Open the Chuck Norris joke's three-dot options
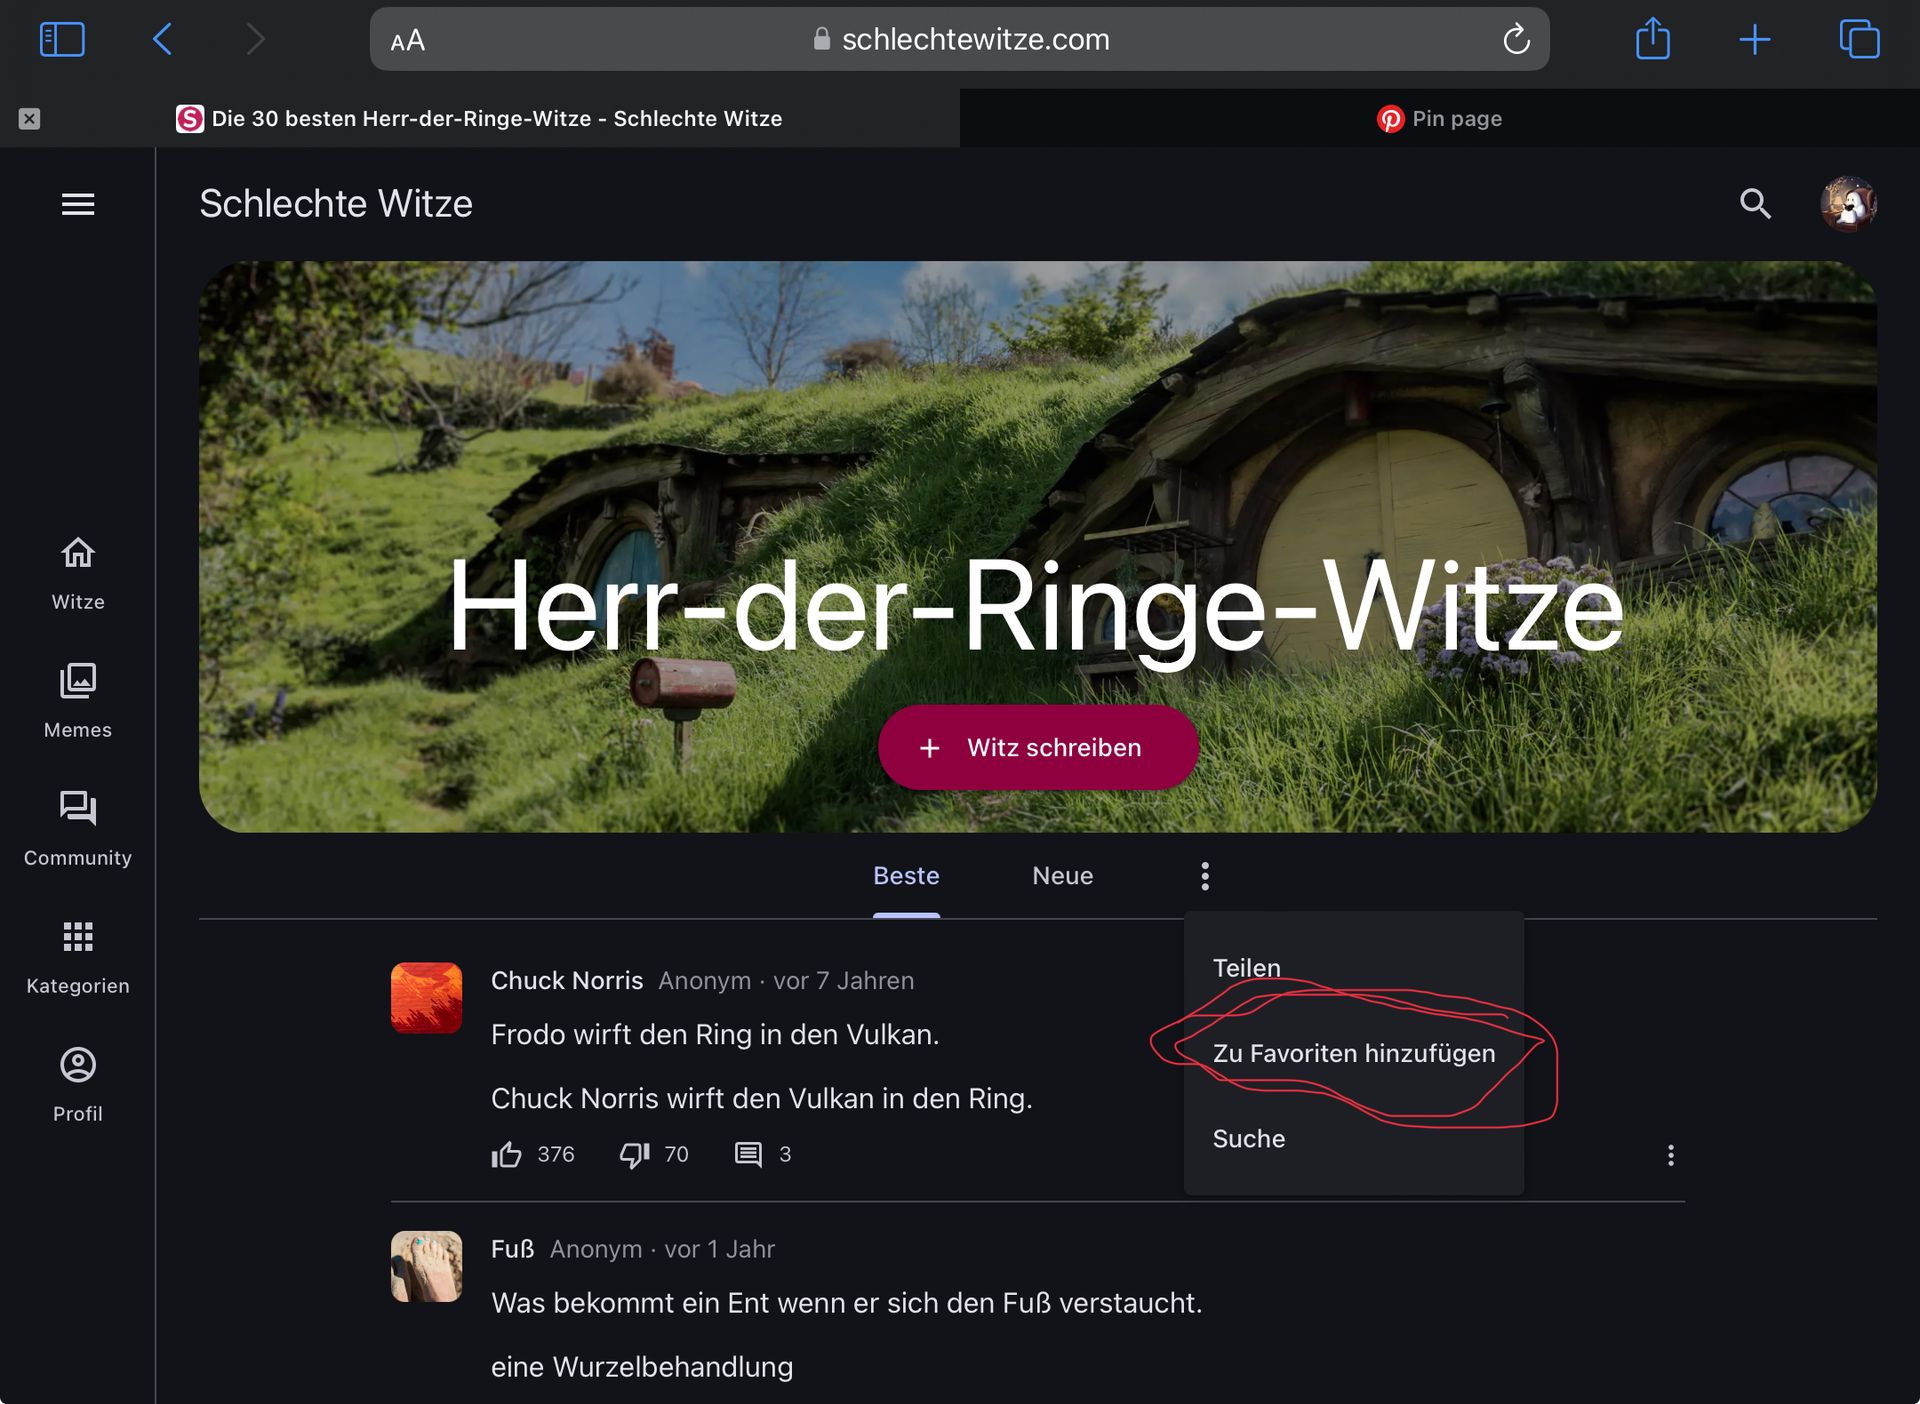 pos(1670,1155)
